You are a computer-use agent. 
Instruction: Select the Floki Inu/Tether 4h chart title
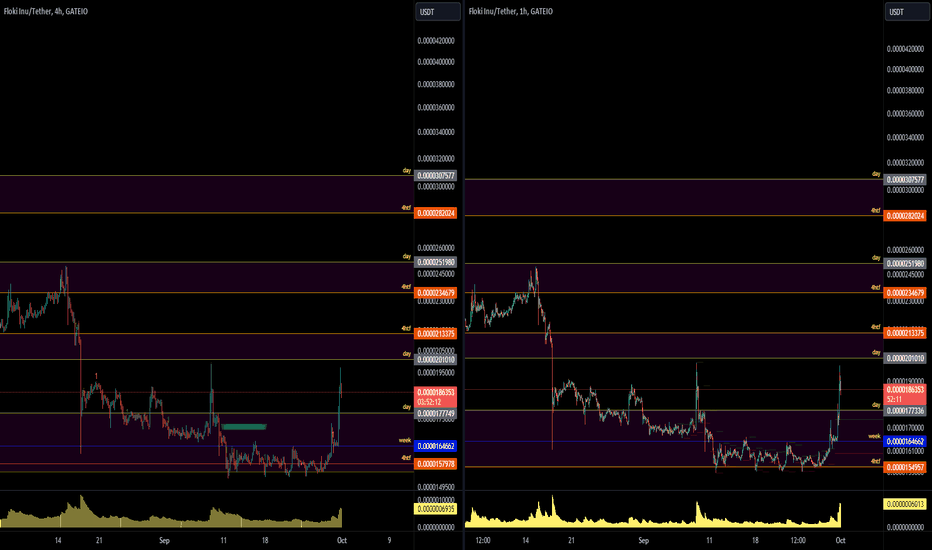point(46,11)
